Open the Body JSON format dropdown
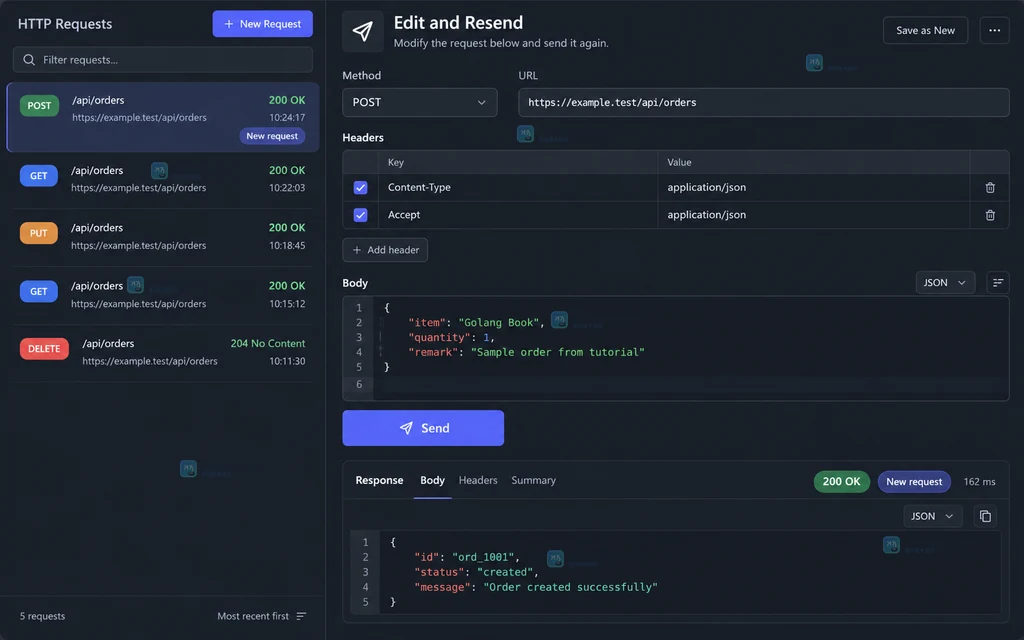Viewport: 1024px width, 640px height. tap(944, 283)
